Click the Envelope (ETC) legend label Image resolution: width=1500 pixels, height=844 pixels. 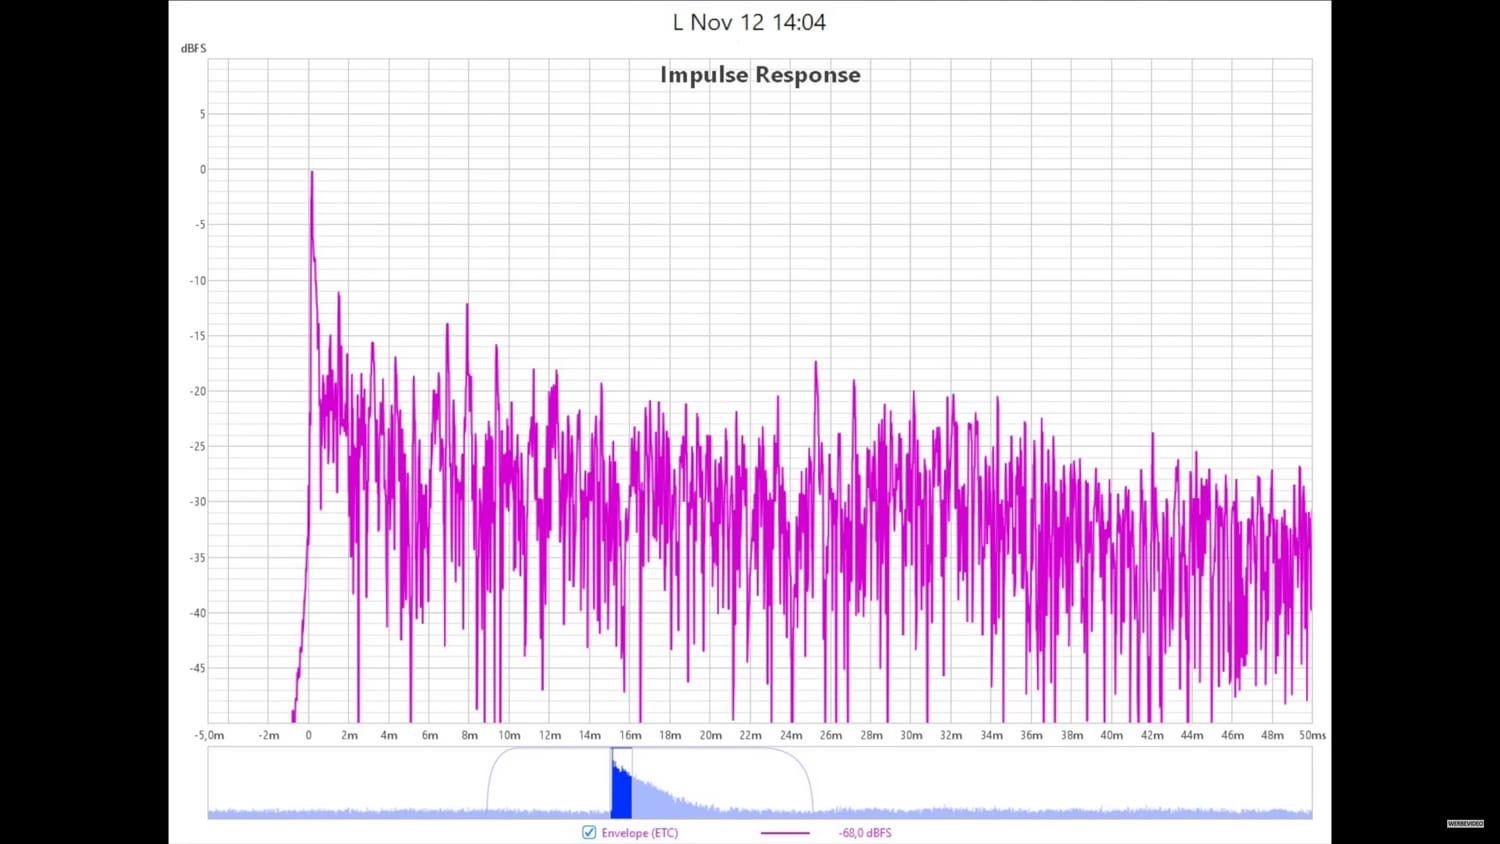tap(639, 833)
